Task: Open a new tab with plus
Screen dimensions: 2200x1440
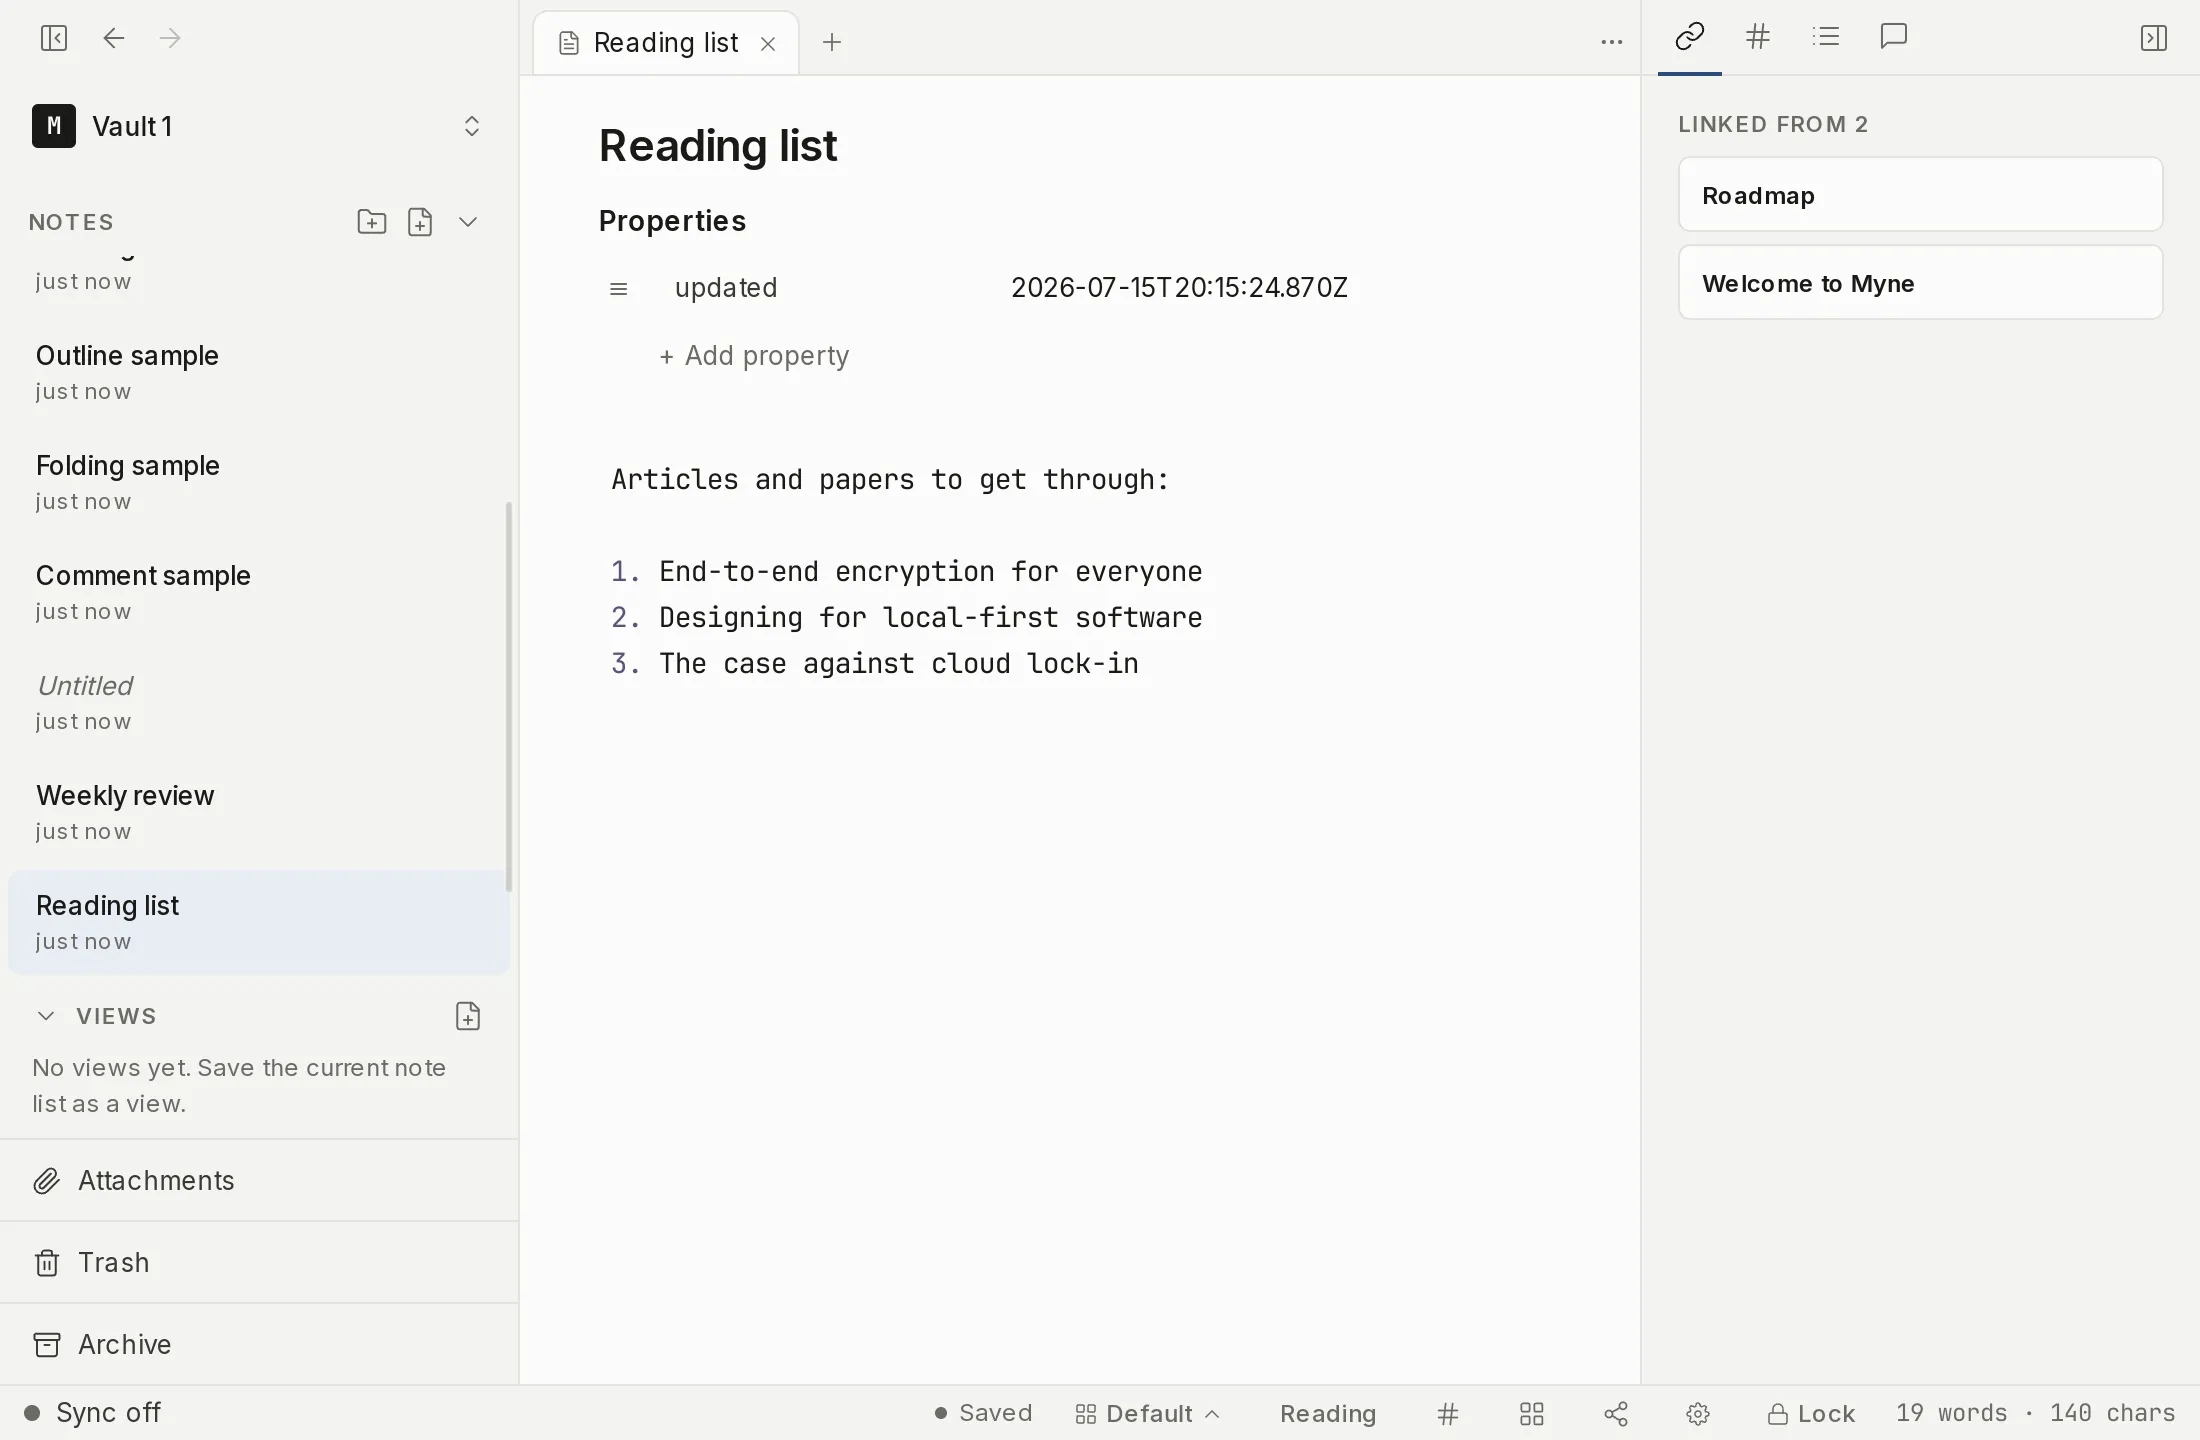Action: click(x=832, y=42)
